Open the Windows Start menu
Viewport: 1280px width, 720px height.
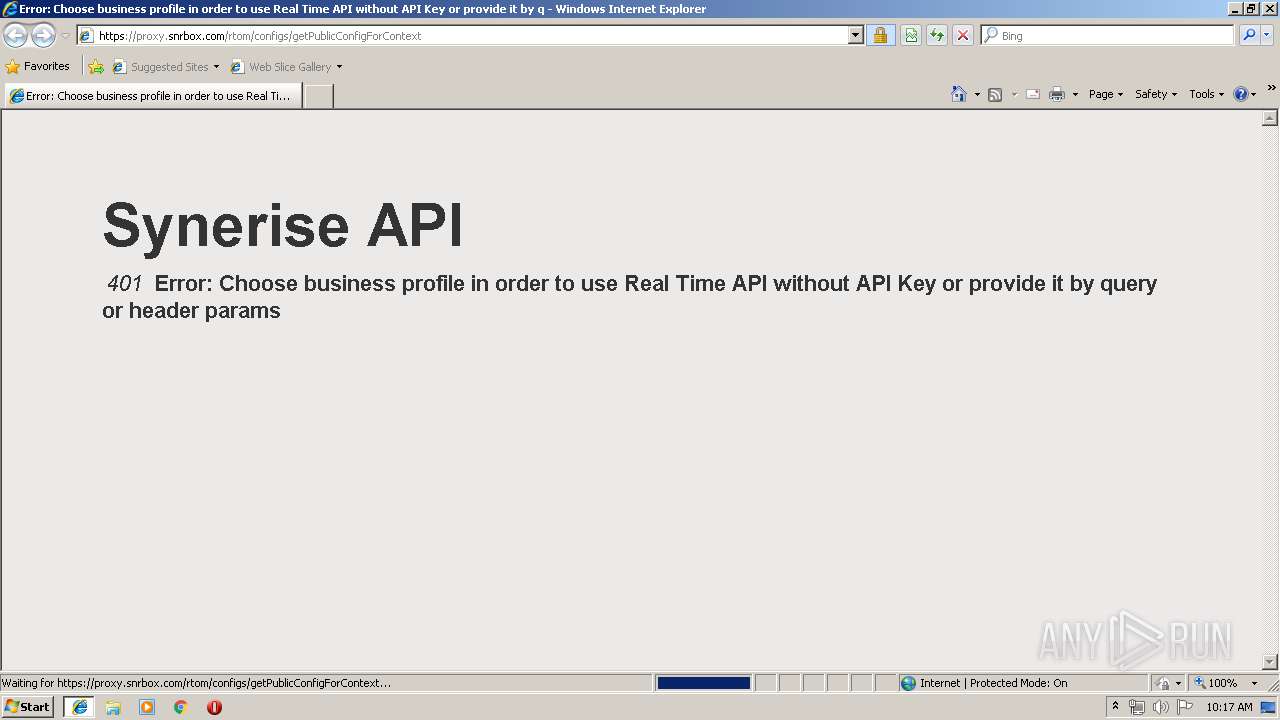28,707
